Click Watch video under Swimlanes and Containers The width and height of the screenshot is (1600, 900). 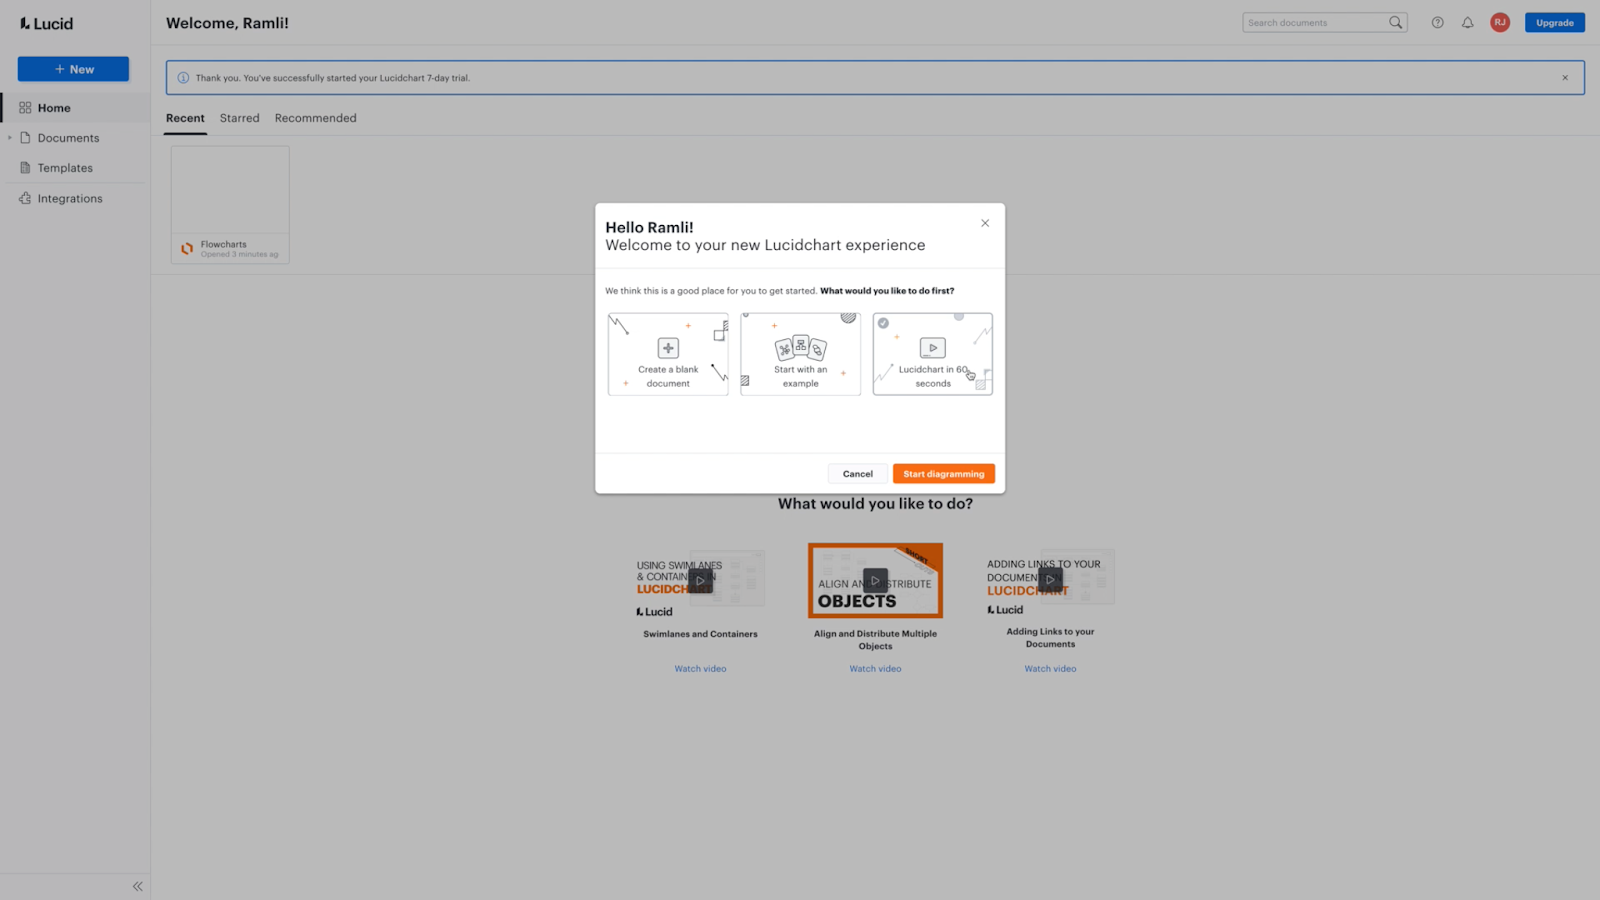coord(700,669)
